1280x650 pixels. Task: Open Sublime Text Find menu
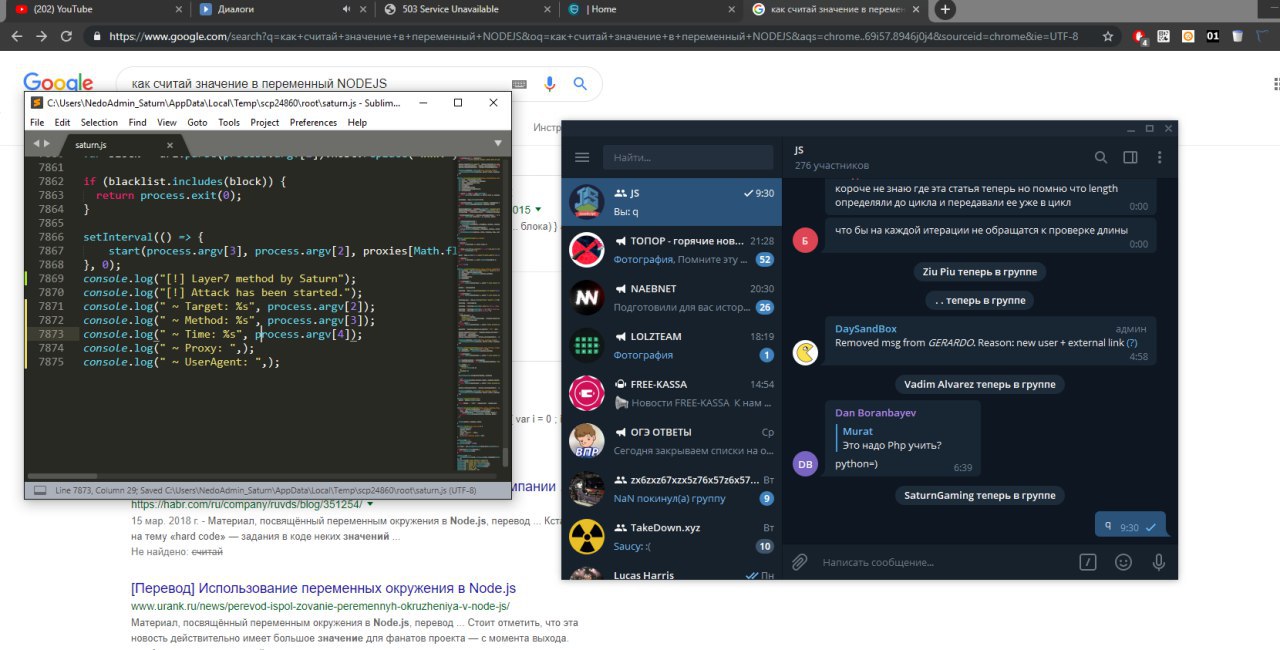pyautogui.click(x=138, y=122)
